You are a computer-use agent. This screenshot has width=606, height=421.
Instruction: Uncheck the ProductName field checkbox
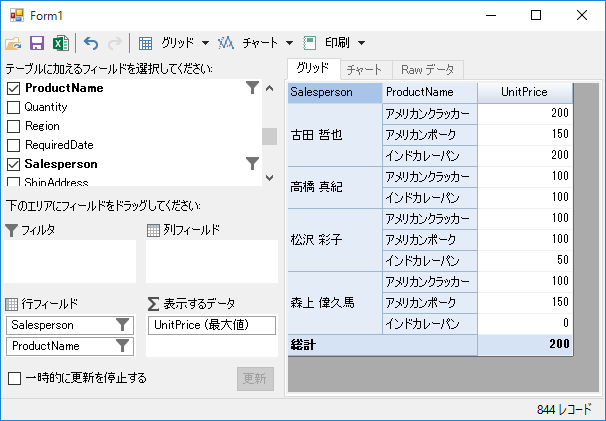14,88
